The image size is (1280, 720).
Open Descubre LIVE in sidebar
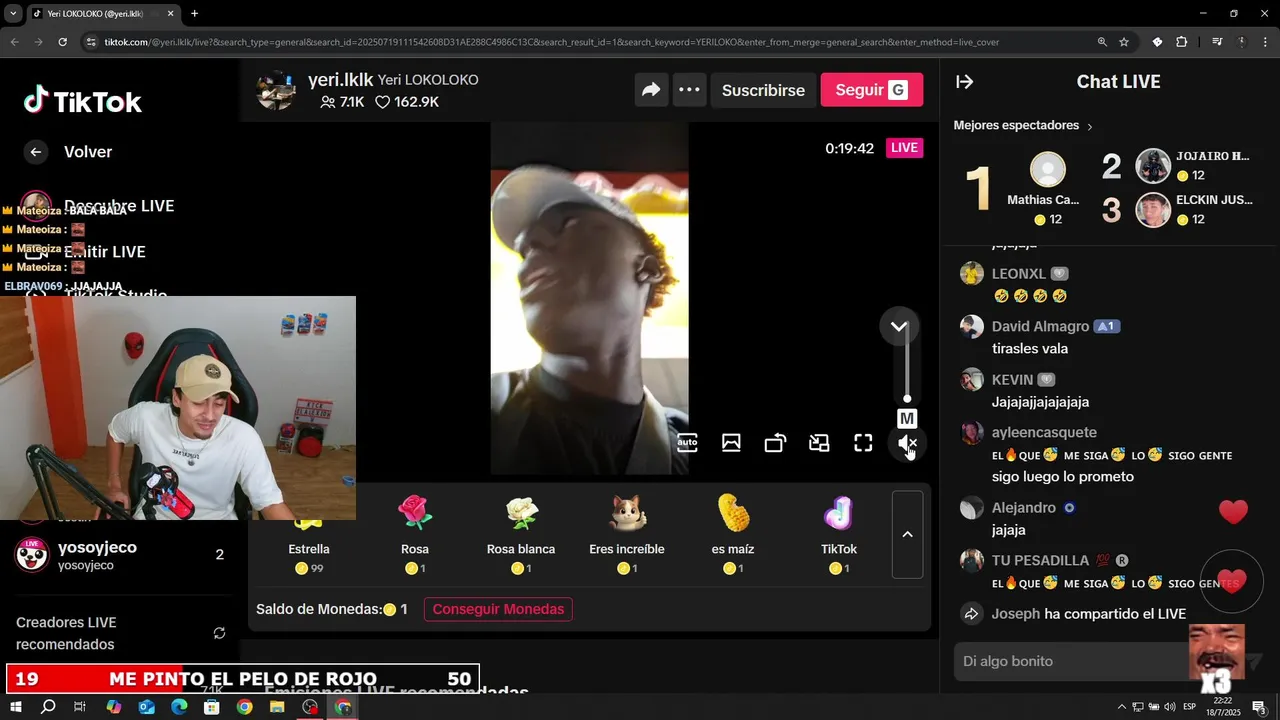(119, 206)
